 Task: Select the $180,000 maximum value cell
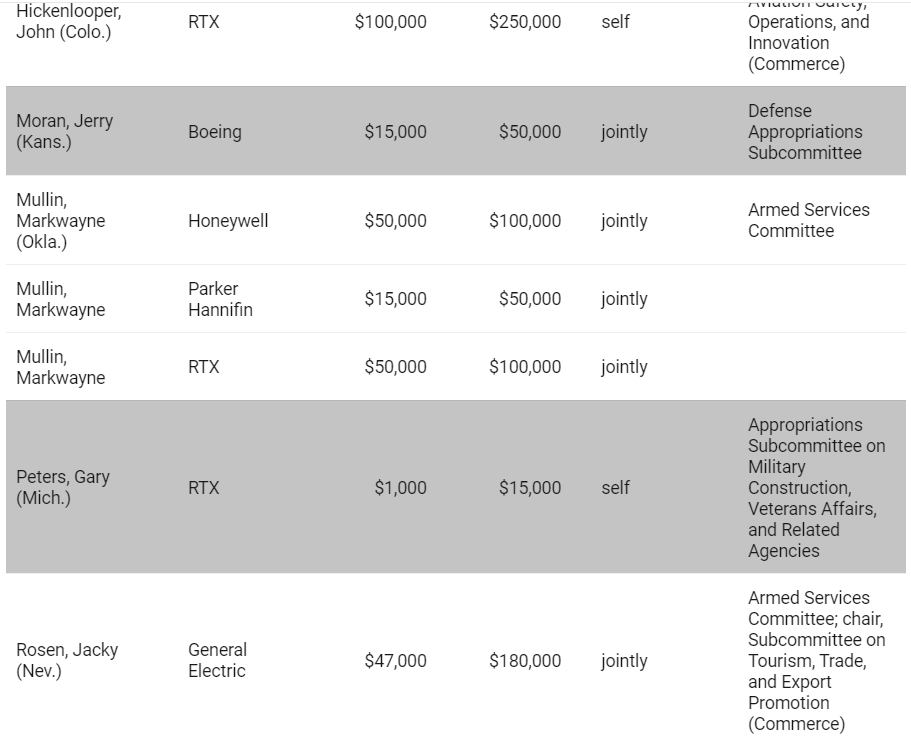(x=525, y=661)
